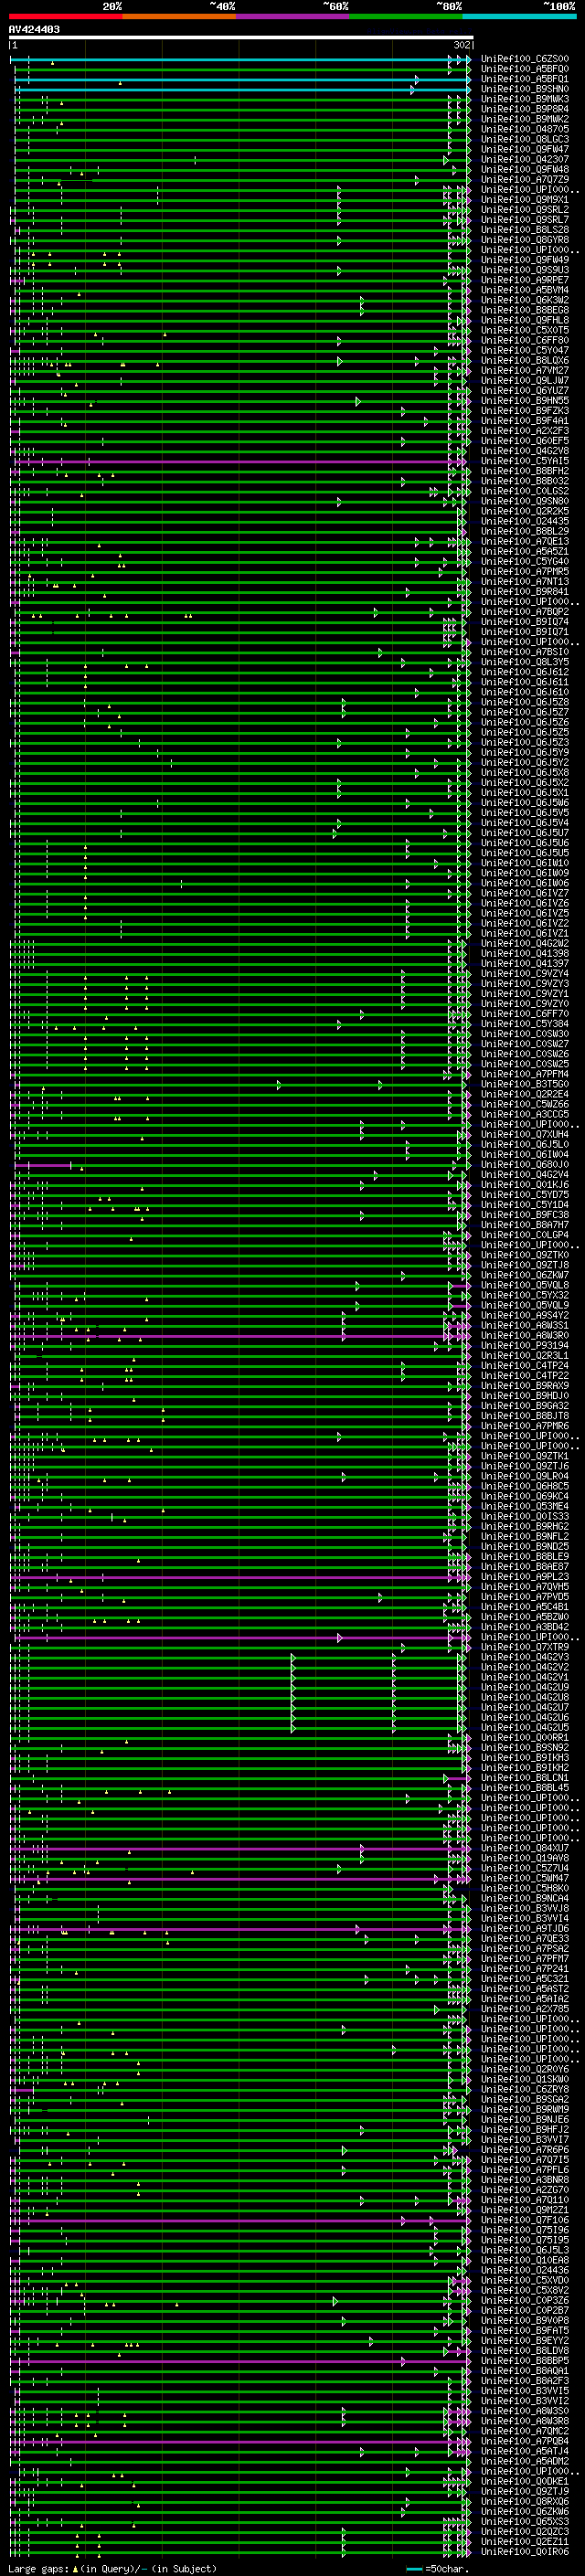Open hit UniRef100_C6ZS00
Image resolution: width=585 pixels, height=2576 pixels.
pyautogui.click(x=525, y=59)
